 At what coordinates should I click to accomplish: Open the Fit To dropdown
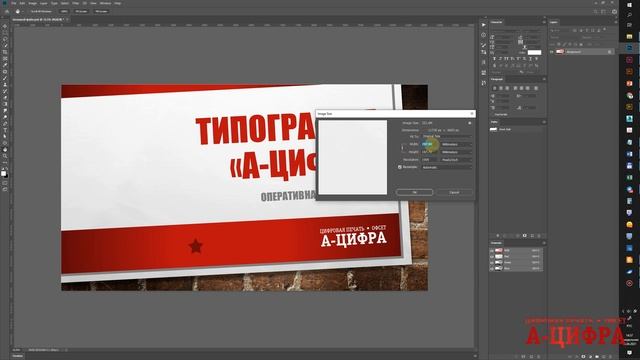pyautogui.click(x=447, y=136)
